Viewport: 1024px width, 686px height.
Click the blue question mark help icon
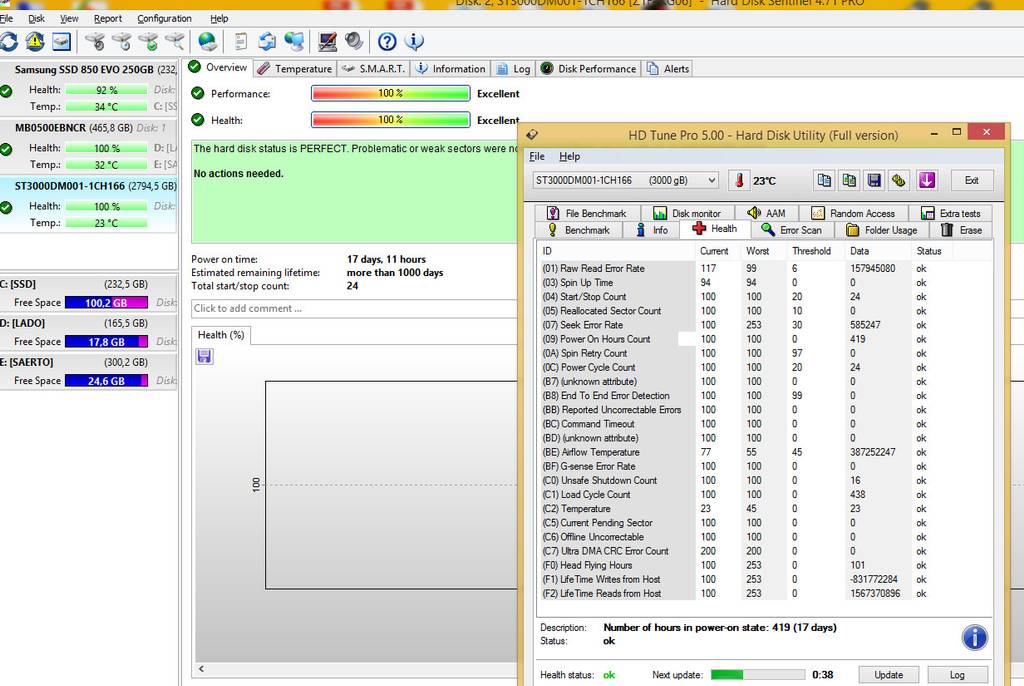(x=387, y=42)
